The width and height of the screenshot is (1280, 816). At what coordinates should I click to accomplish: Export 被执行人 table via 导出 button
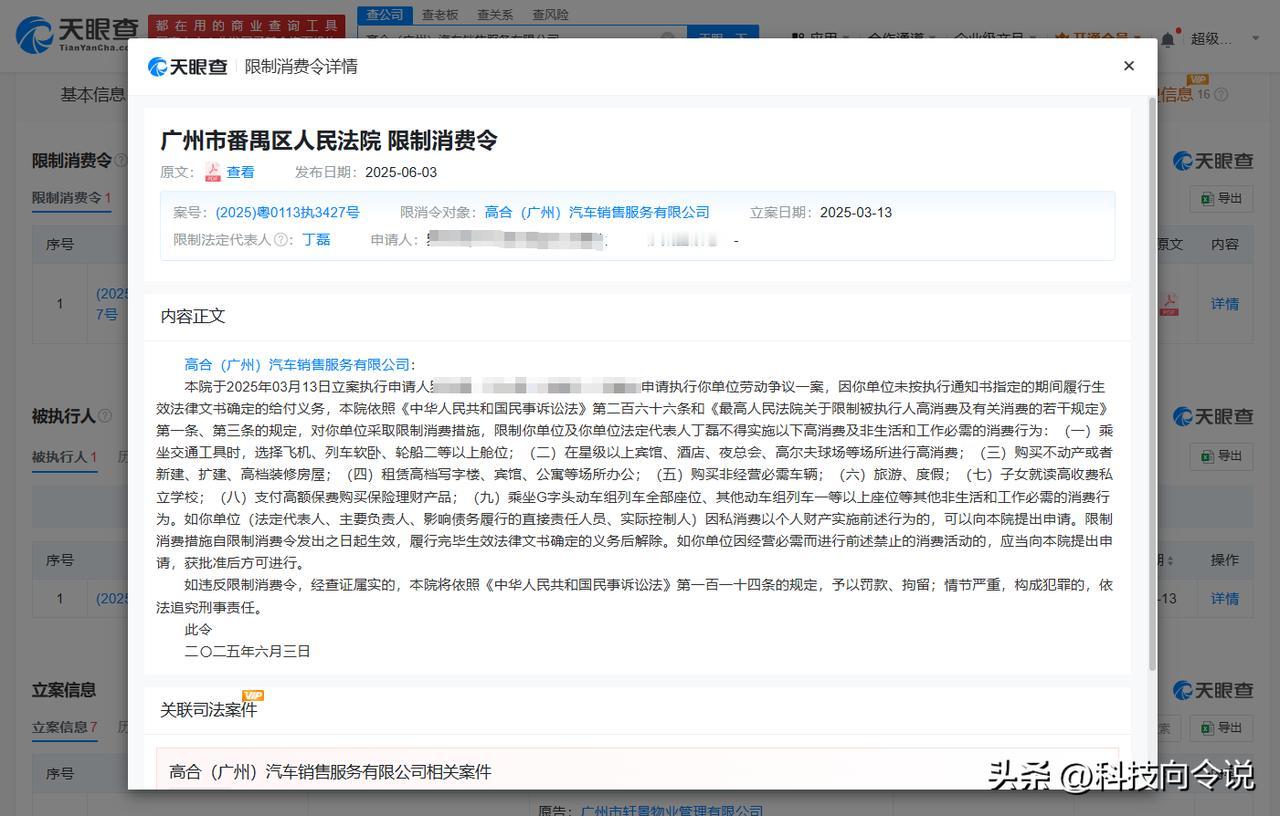[x=1221, y=456]
